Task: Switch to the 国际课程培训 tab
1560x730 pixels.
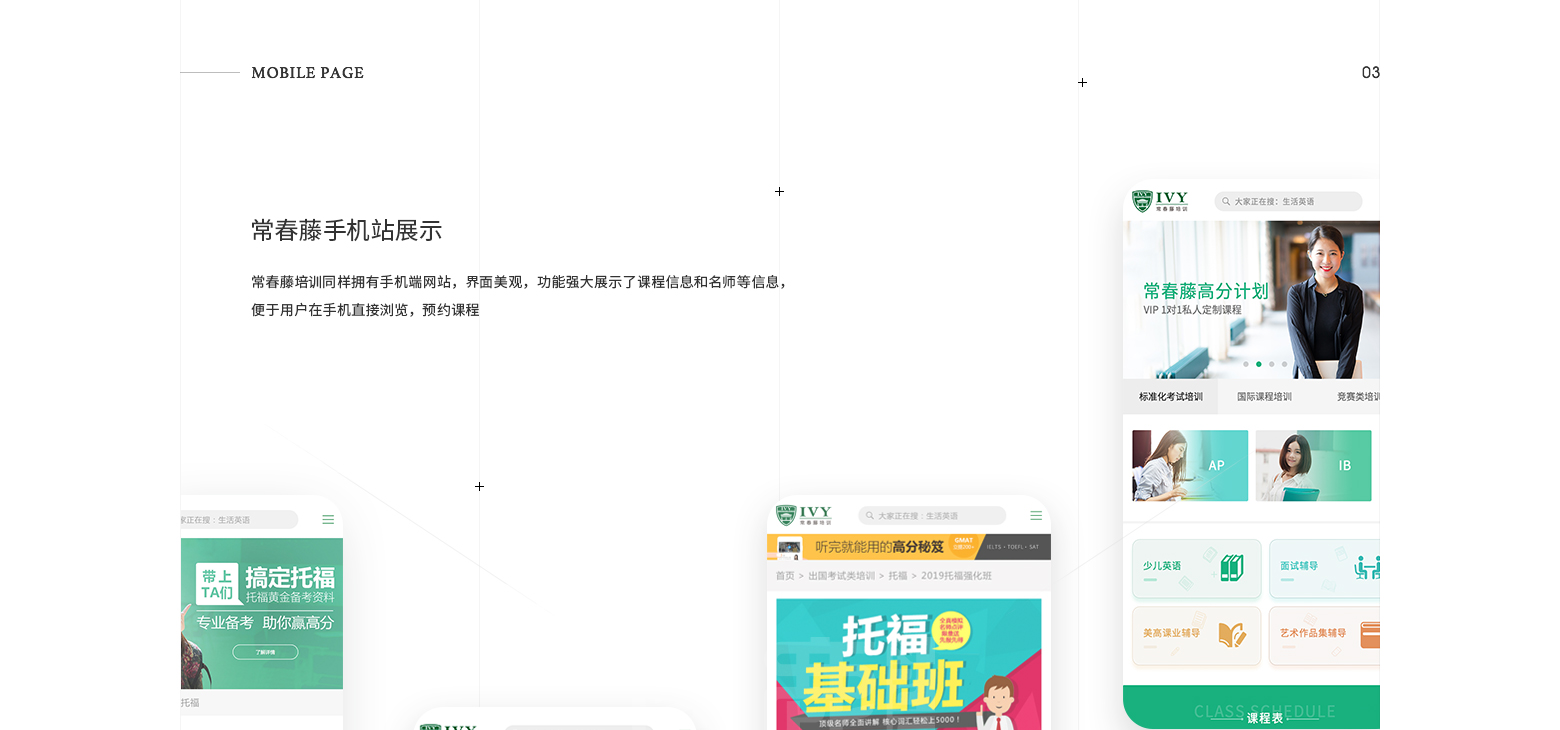Action: 1264,396
